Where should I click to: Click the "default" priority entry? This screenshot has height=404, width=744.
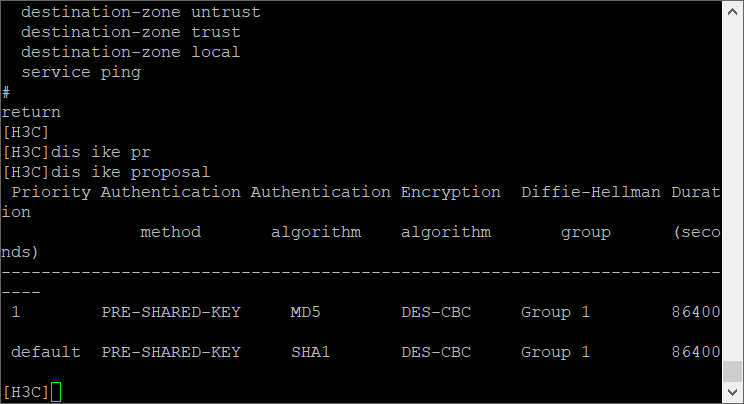46,352
